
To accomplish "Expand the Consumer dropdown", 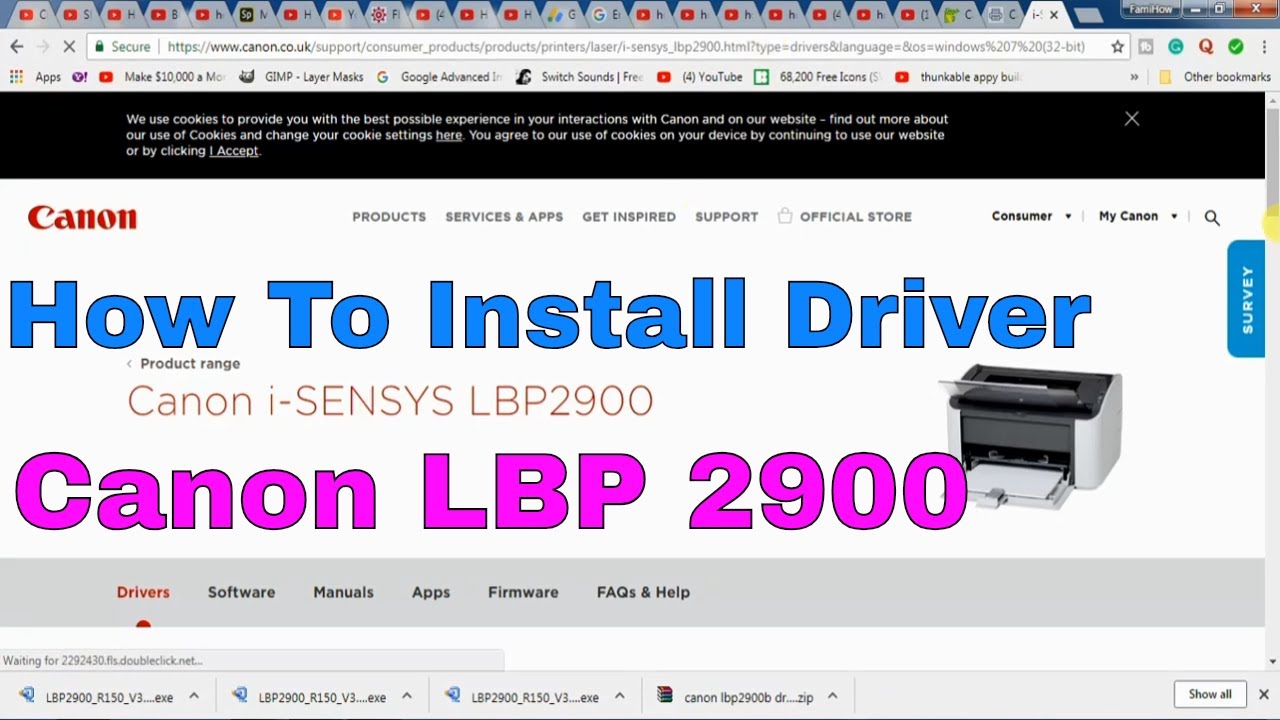I will [x=1031, y=216].
